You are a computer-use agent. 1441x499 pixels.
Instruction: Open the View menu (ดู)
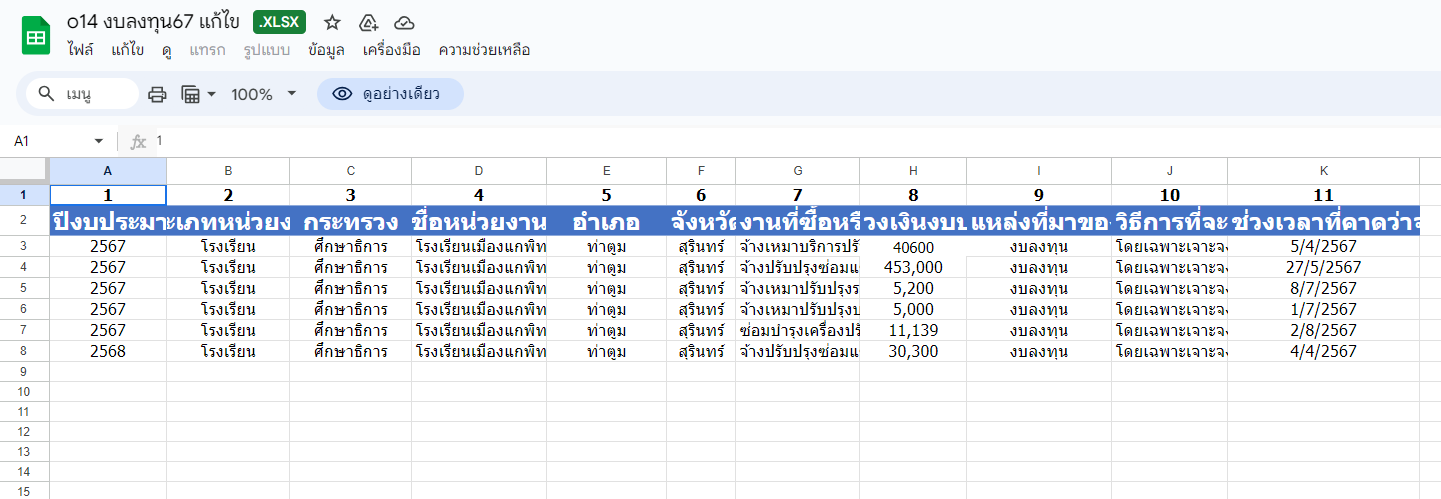pos(166,50)
